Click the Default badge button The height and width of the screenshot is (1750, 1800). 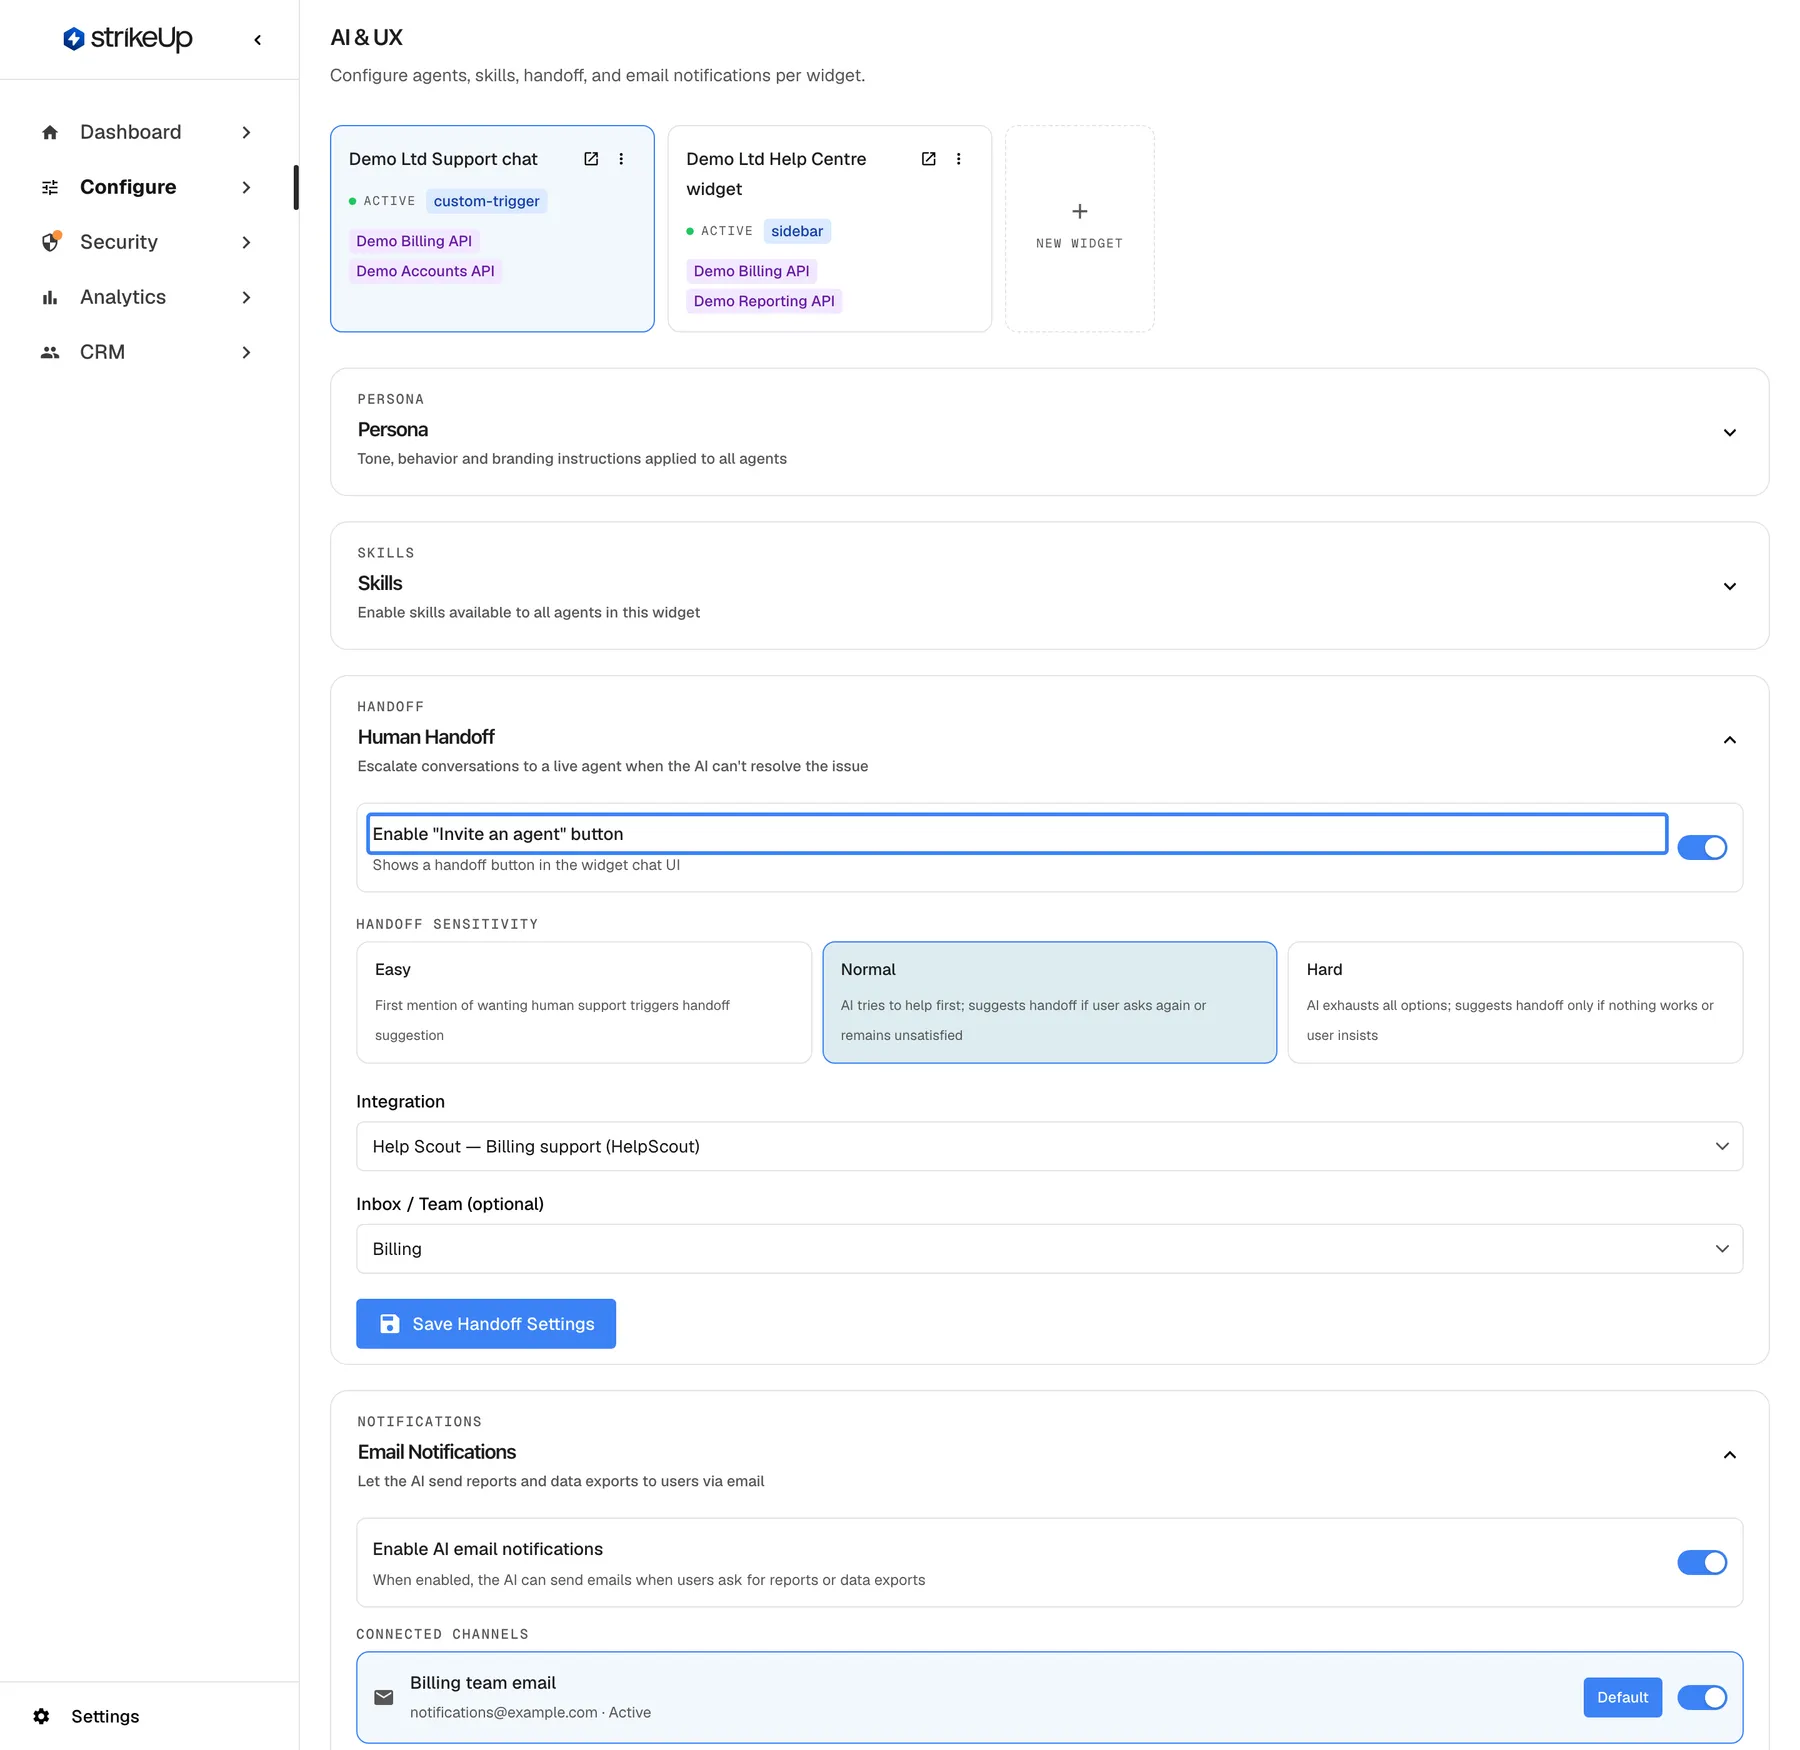(1622, 1697)
